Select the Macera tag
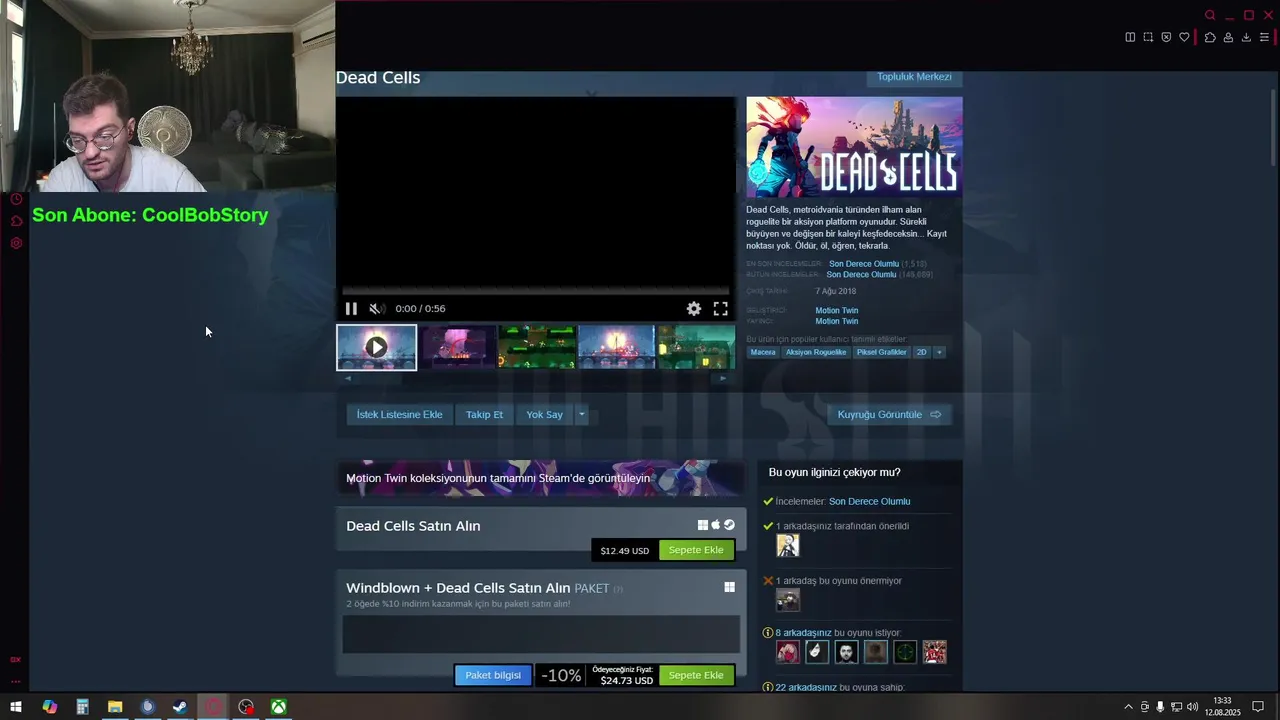 [x=763, y=352]
